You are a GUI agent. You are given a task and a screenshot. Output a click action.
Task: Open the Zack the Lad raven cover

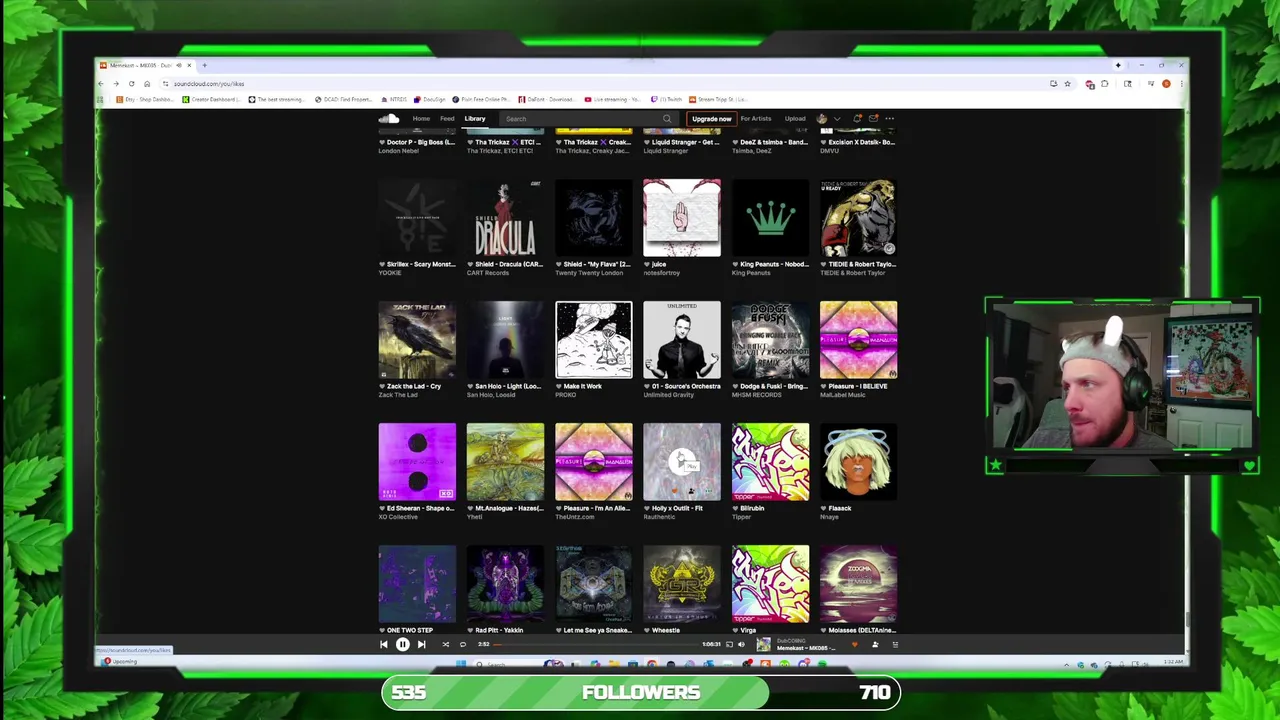click(417, 340)
